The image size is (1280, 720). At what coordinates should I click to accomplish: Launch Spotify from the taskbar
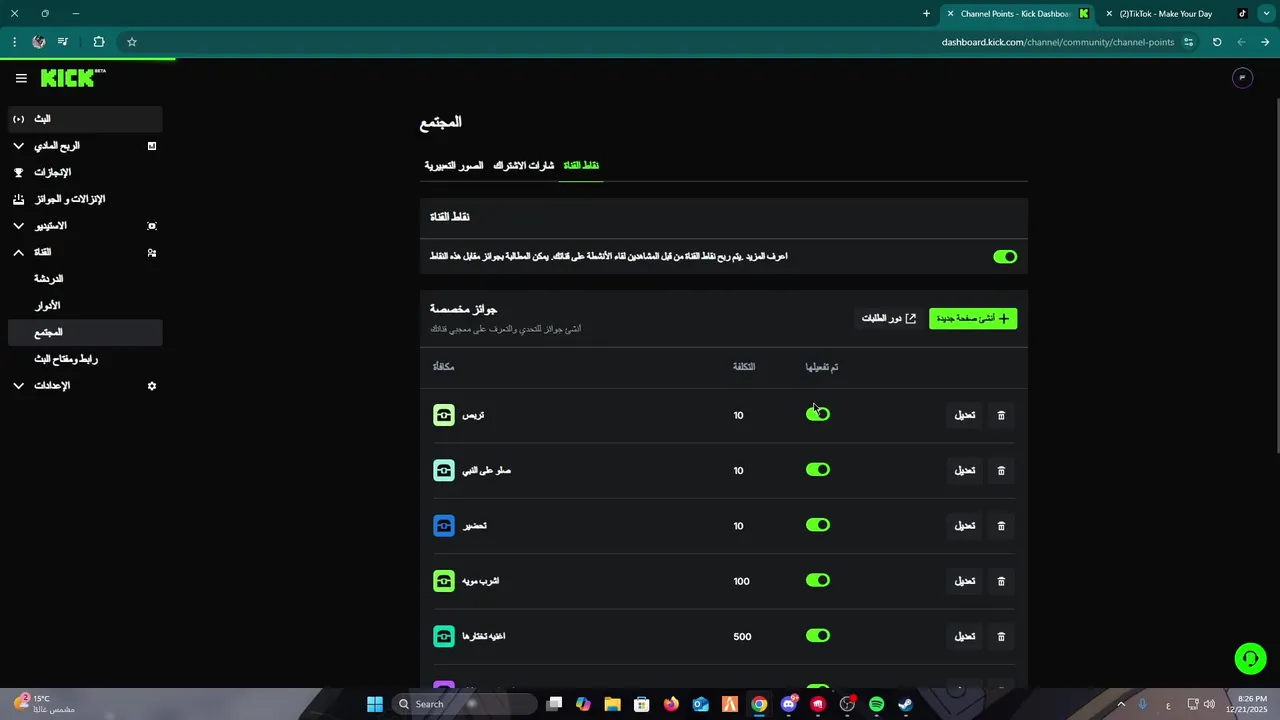coord(877,704)
